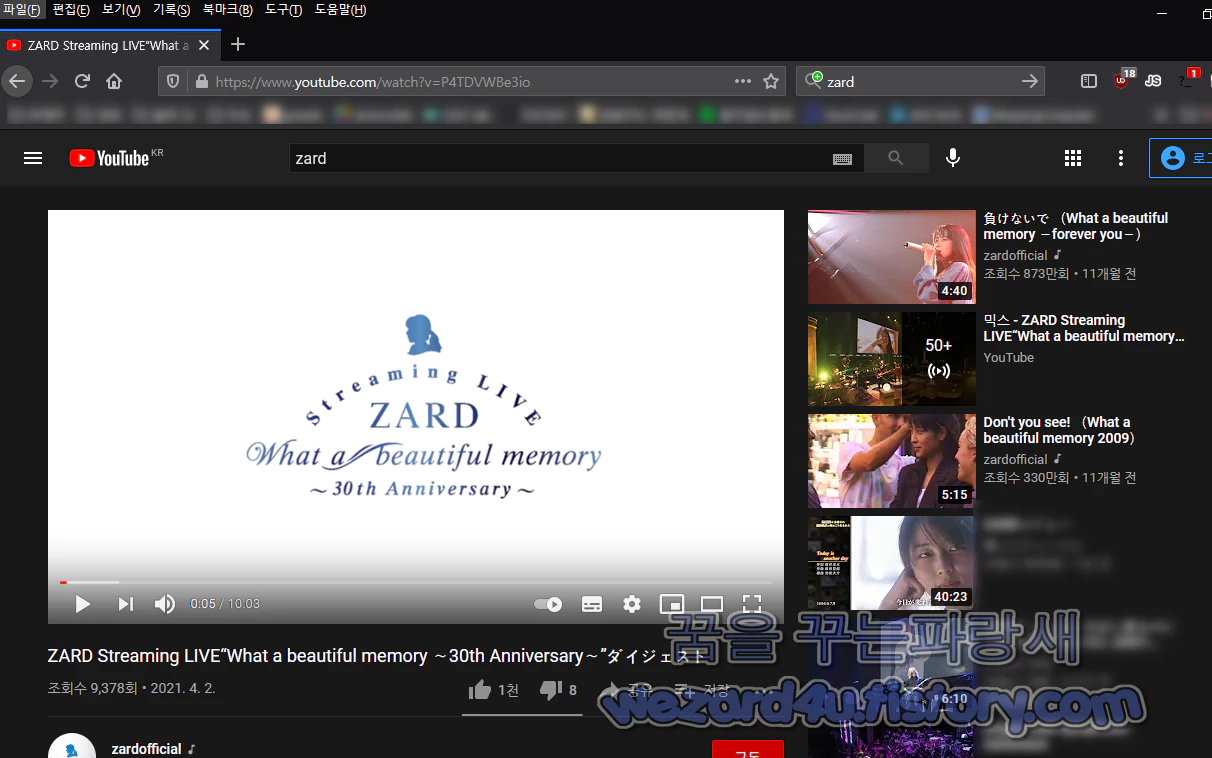Toggle subtitles/closed captions
Image resolution: width=1212 pixels, height=758 pixels.
[592, 604]
